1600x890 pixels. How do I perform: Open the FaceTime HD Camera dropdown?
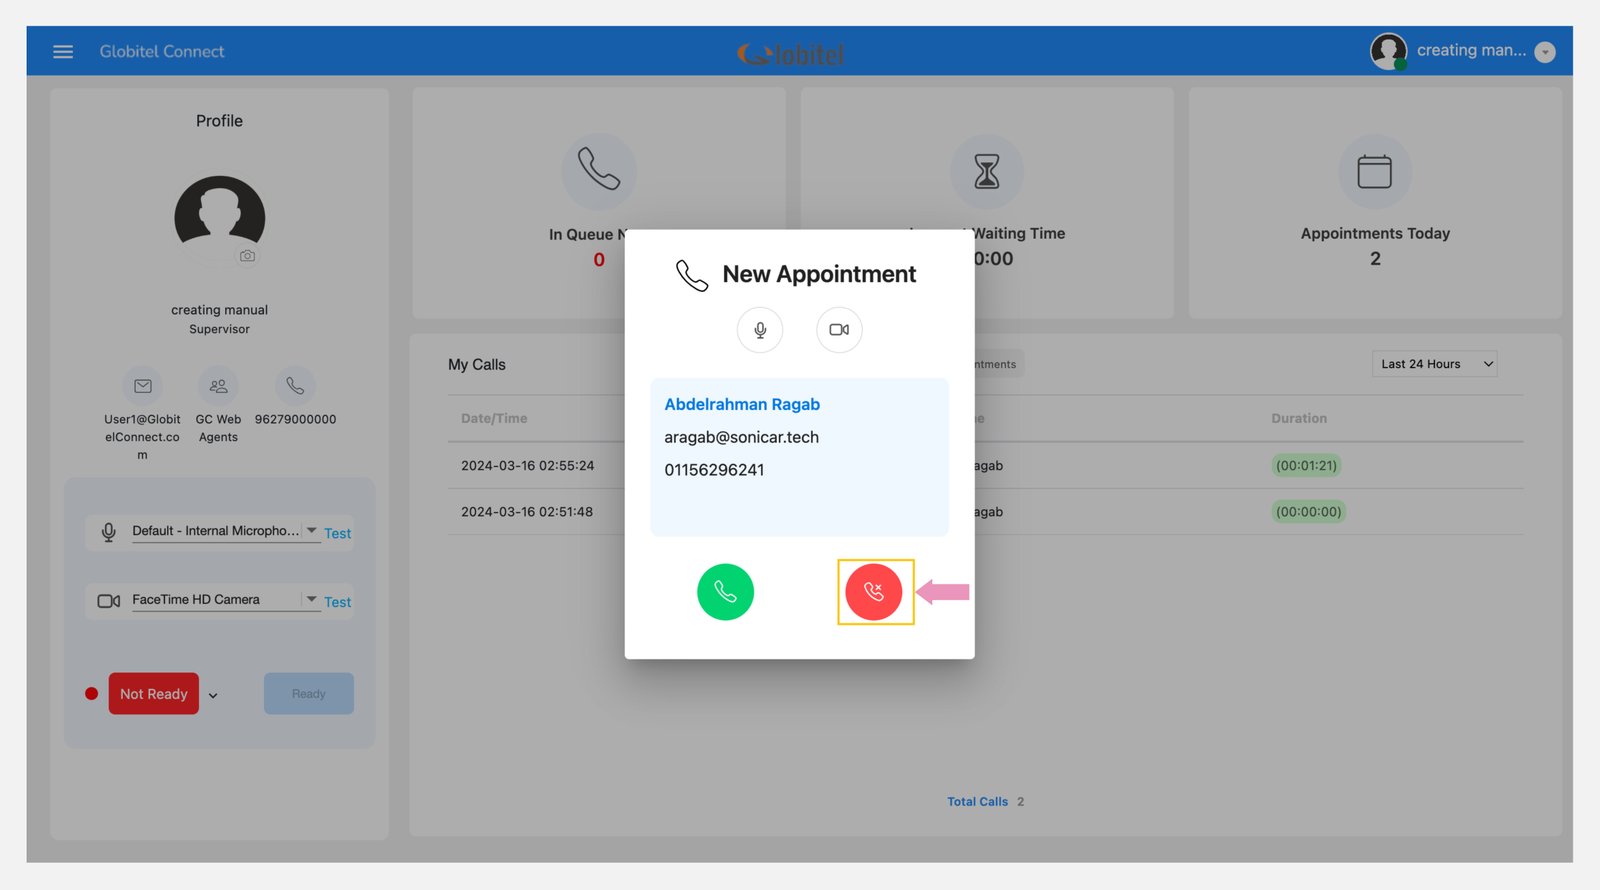(311, 599)
